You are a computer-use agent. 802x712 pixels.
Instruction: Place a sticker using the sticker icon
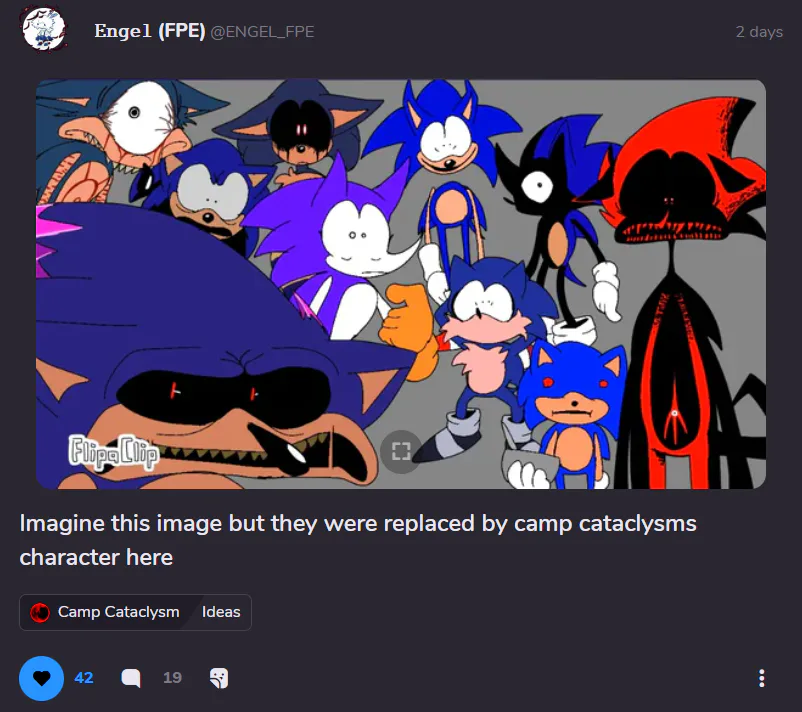point(219,678)
